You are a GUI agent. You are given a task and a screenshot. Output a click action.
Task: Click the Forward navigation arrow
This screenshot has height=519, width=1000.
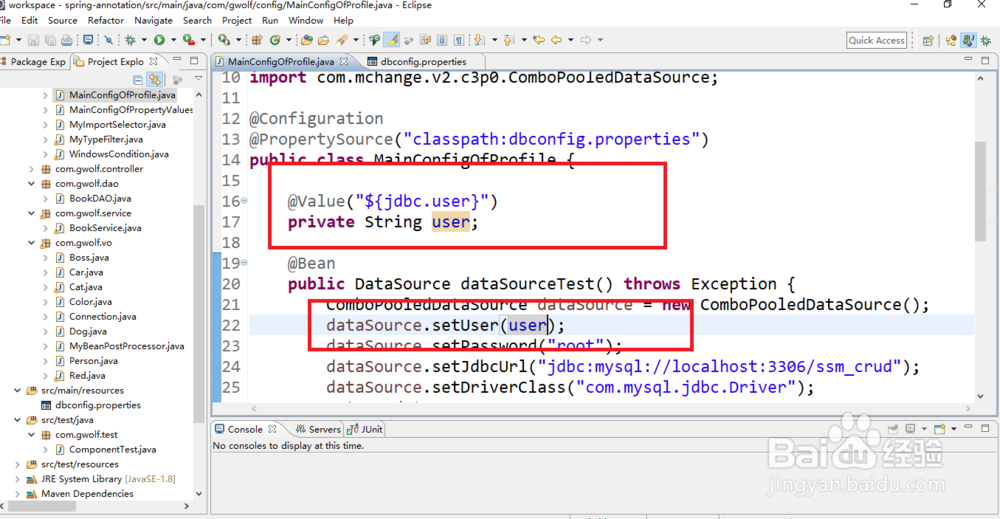[x=585, y=40]
